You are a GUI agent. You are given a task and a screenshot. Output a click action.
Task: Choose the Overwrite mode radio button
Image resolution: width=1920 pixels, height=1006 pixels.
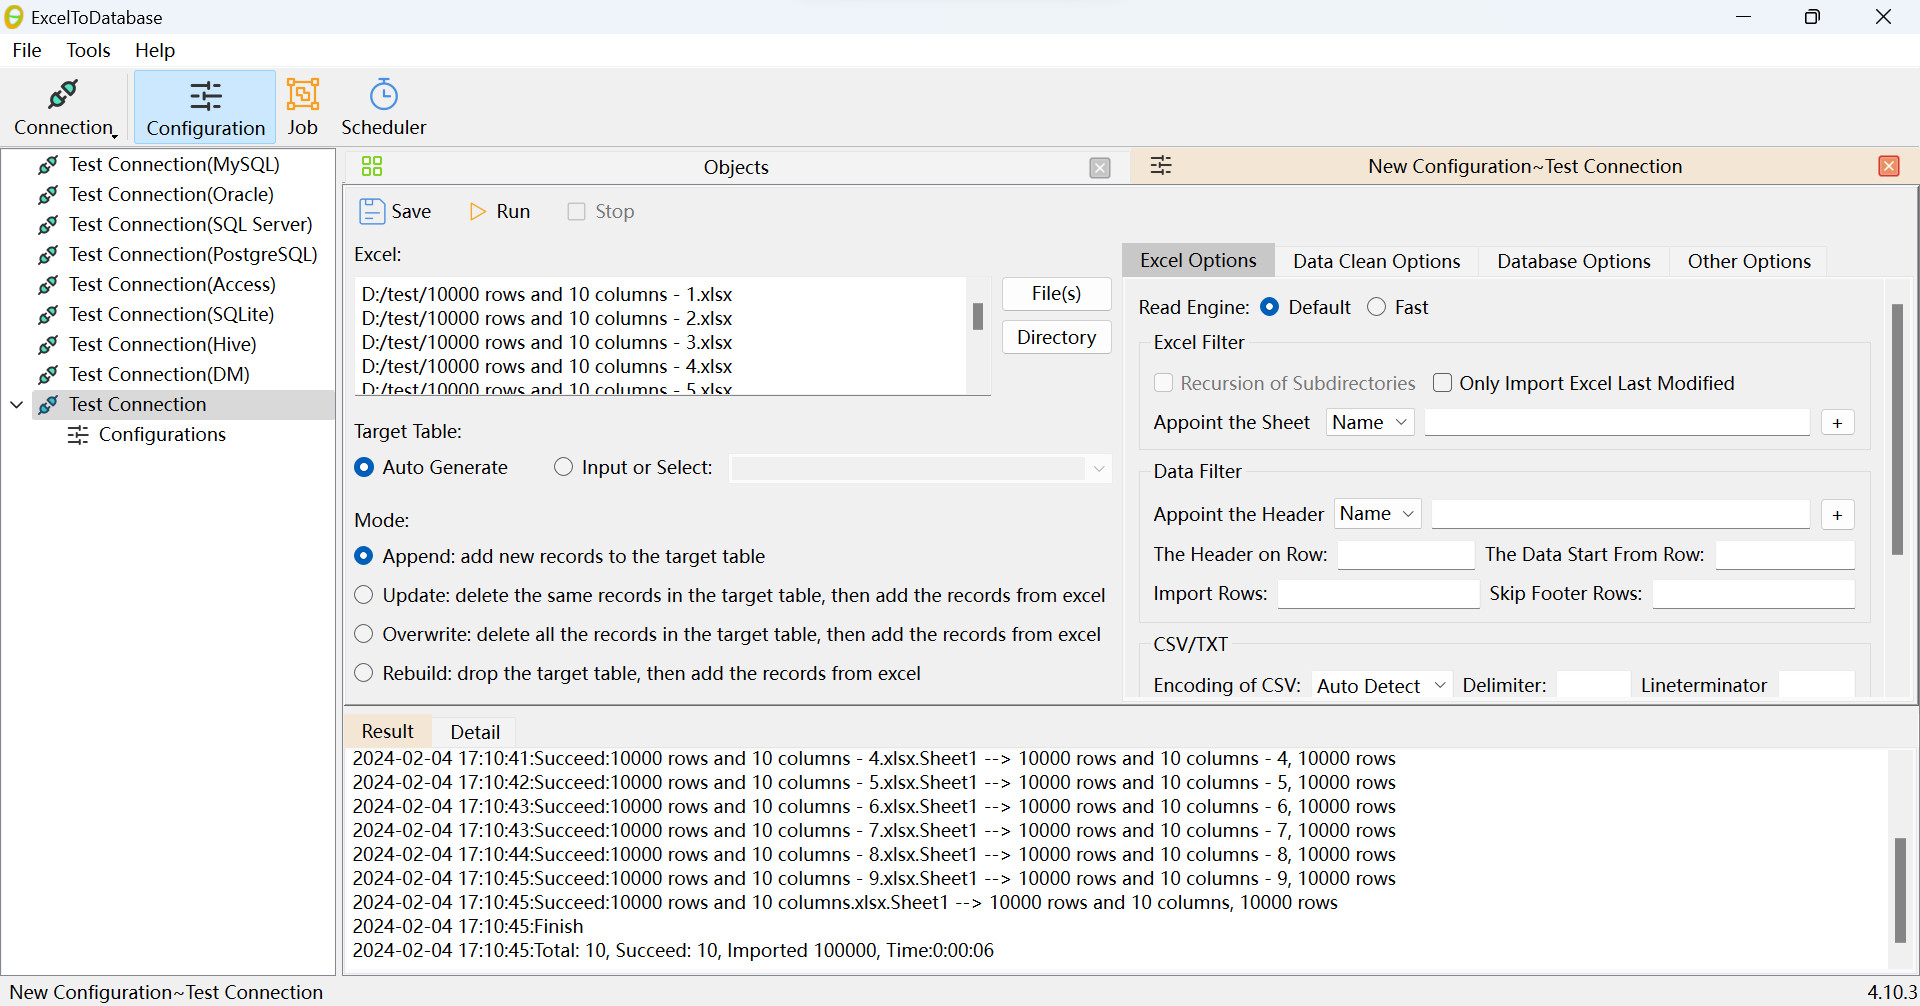[x=364, y=634]
